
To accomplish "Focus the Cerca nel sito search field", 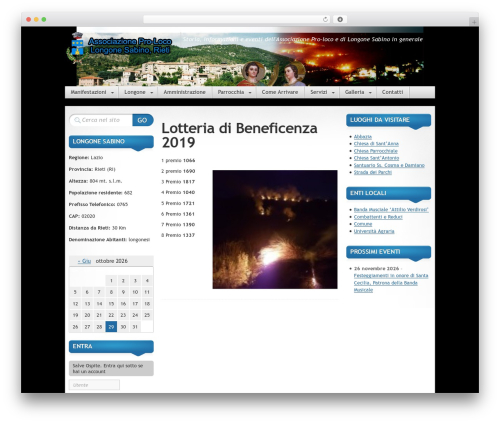I will 101,120.
